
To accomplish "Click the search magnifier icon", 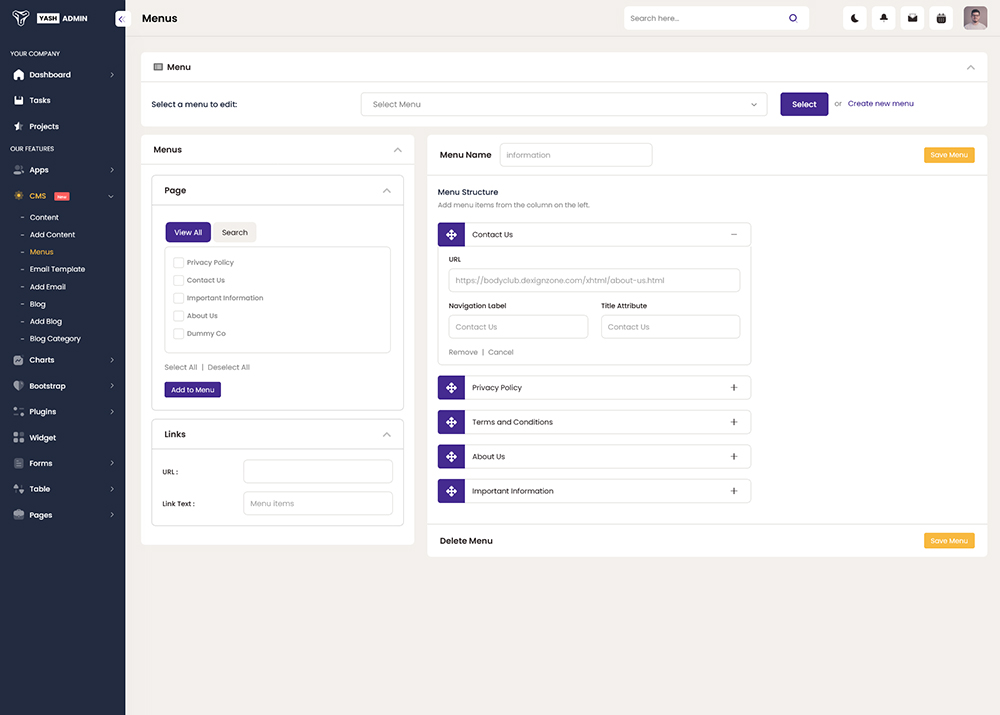I will (793, 18).
